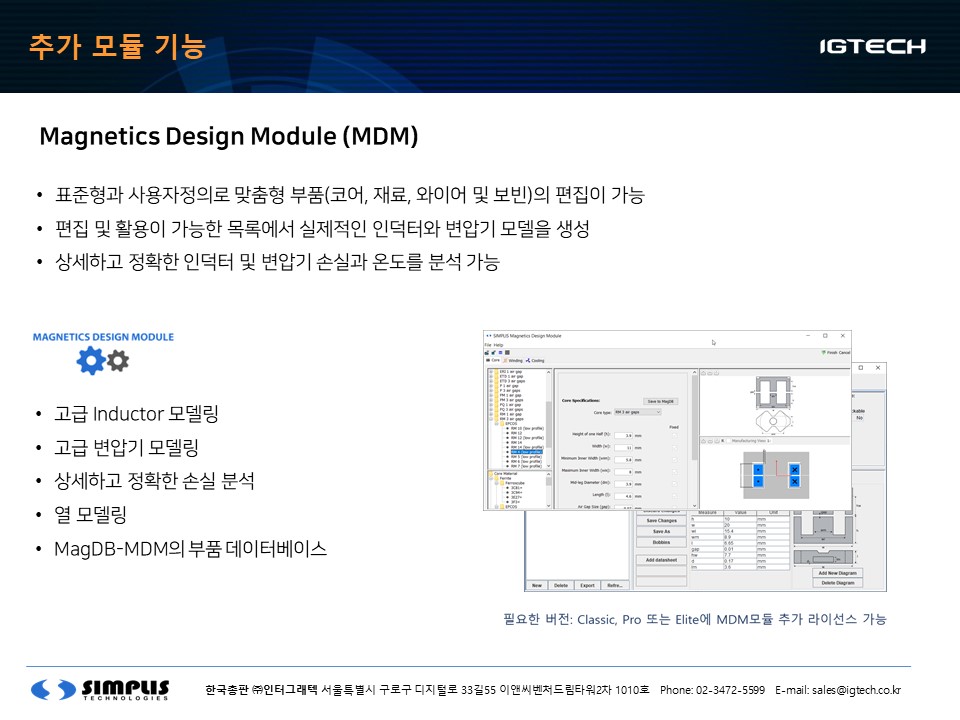This screenshot has height=720, width=960.
Task: Expand the ETD 1 air gap tree node
Action: [491, 377]
